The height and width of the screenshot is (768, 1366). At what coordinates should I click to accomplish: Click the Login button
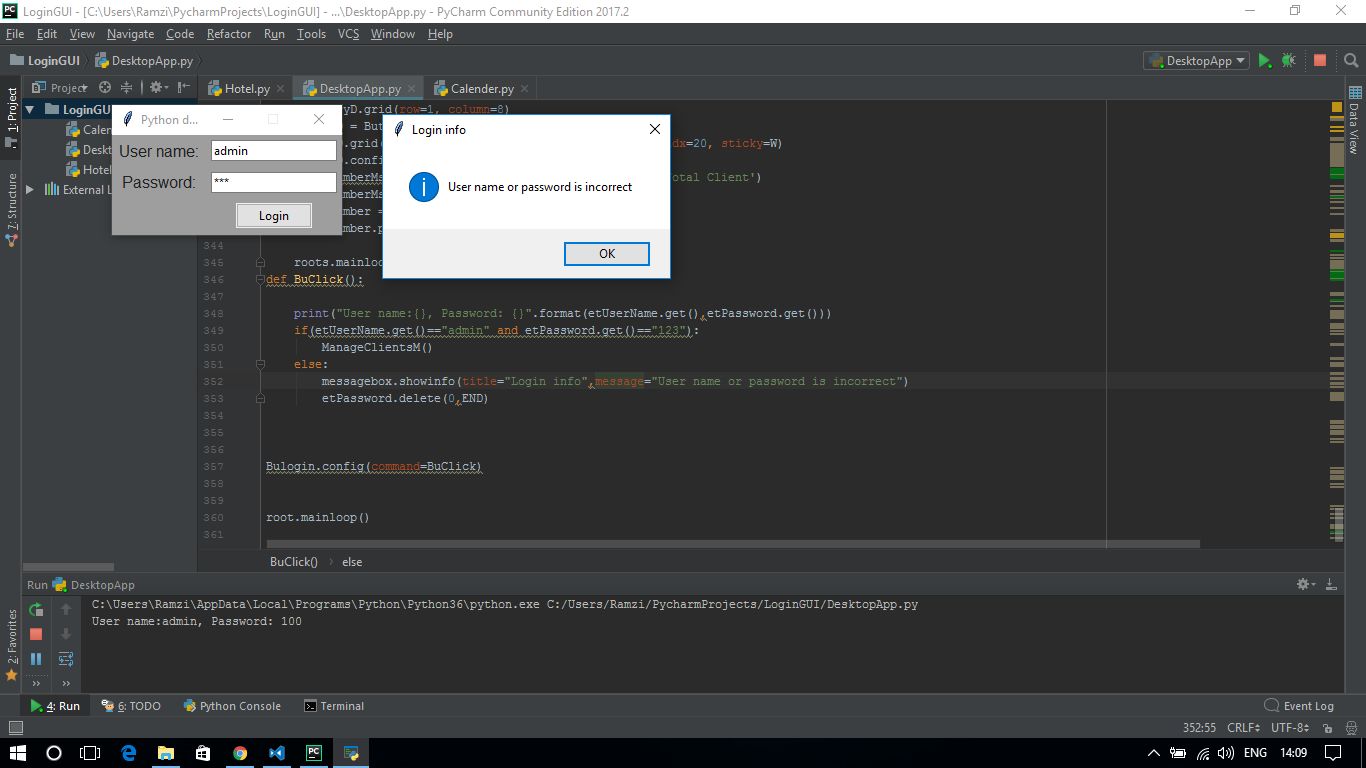[273, 216]
